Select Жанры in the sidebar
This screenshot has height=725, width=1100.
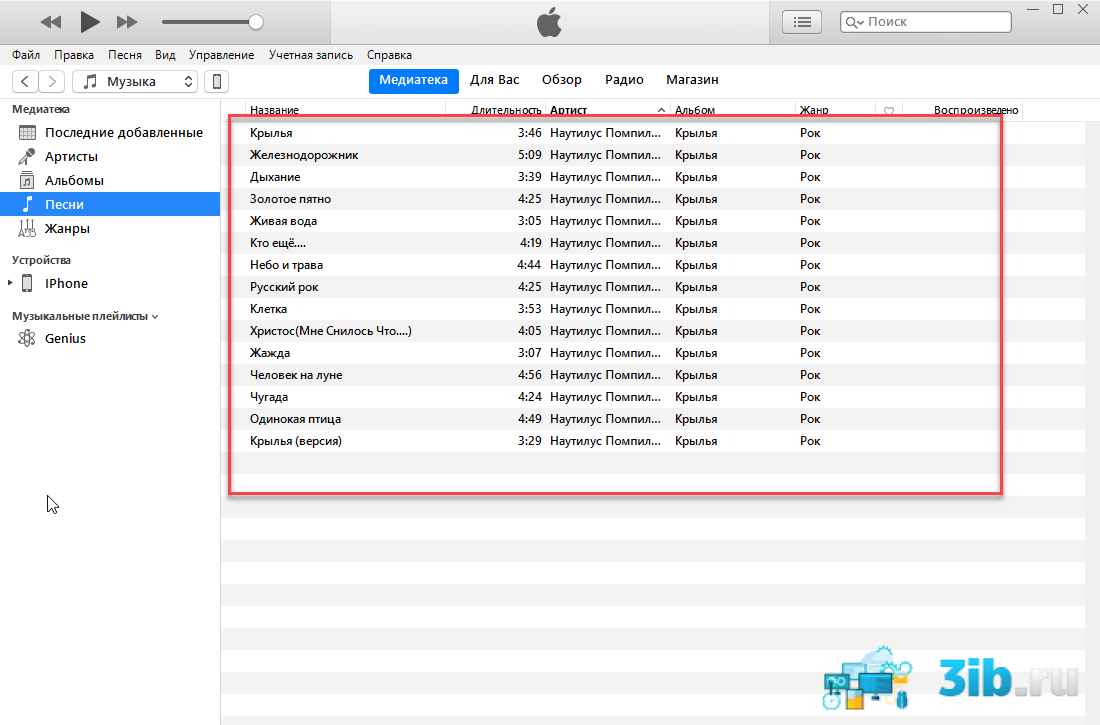(110, 228)
